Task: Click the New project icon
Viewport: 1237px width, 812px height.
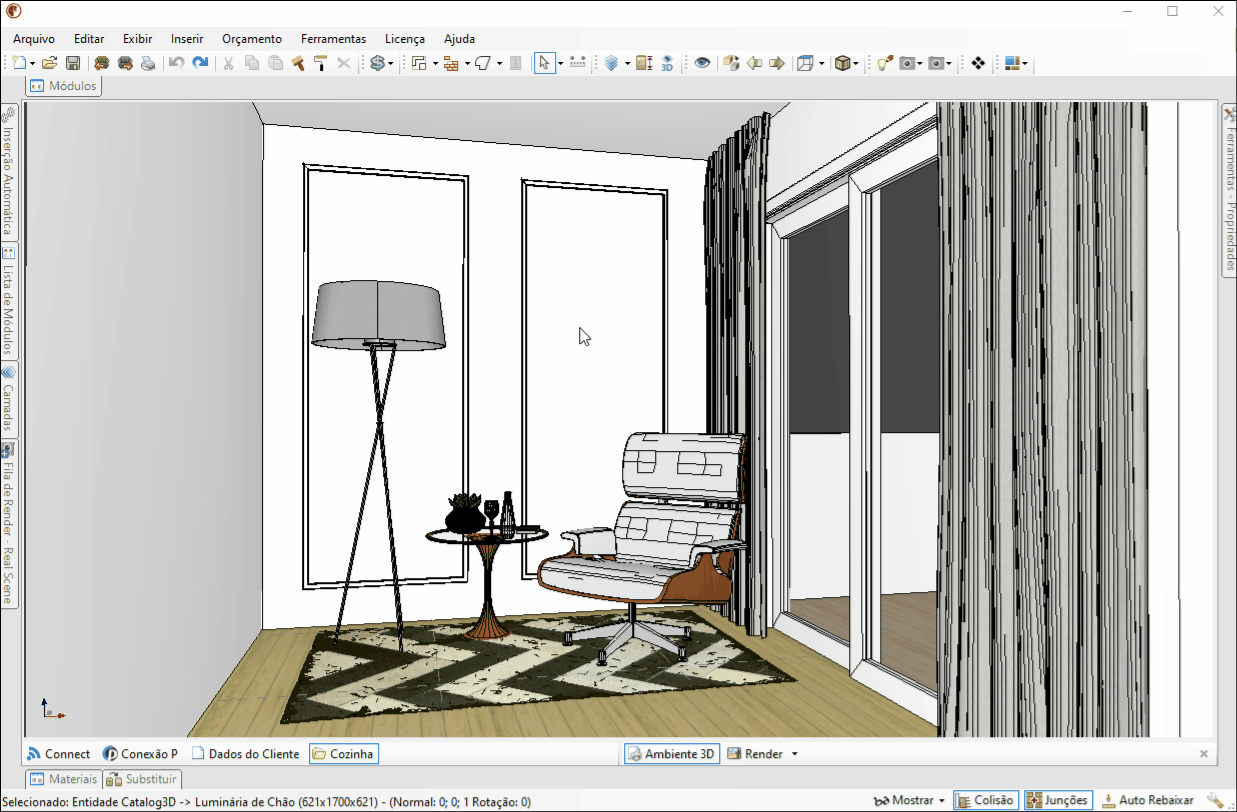Action: pos(19,63)
